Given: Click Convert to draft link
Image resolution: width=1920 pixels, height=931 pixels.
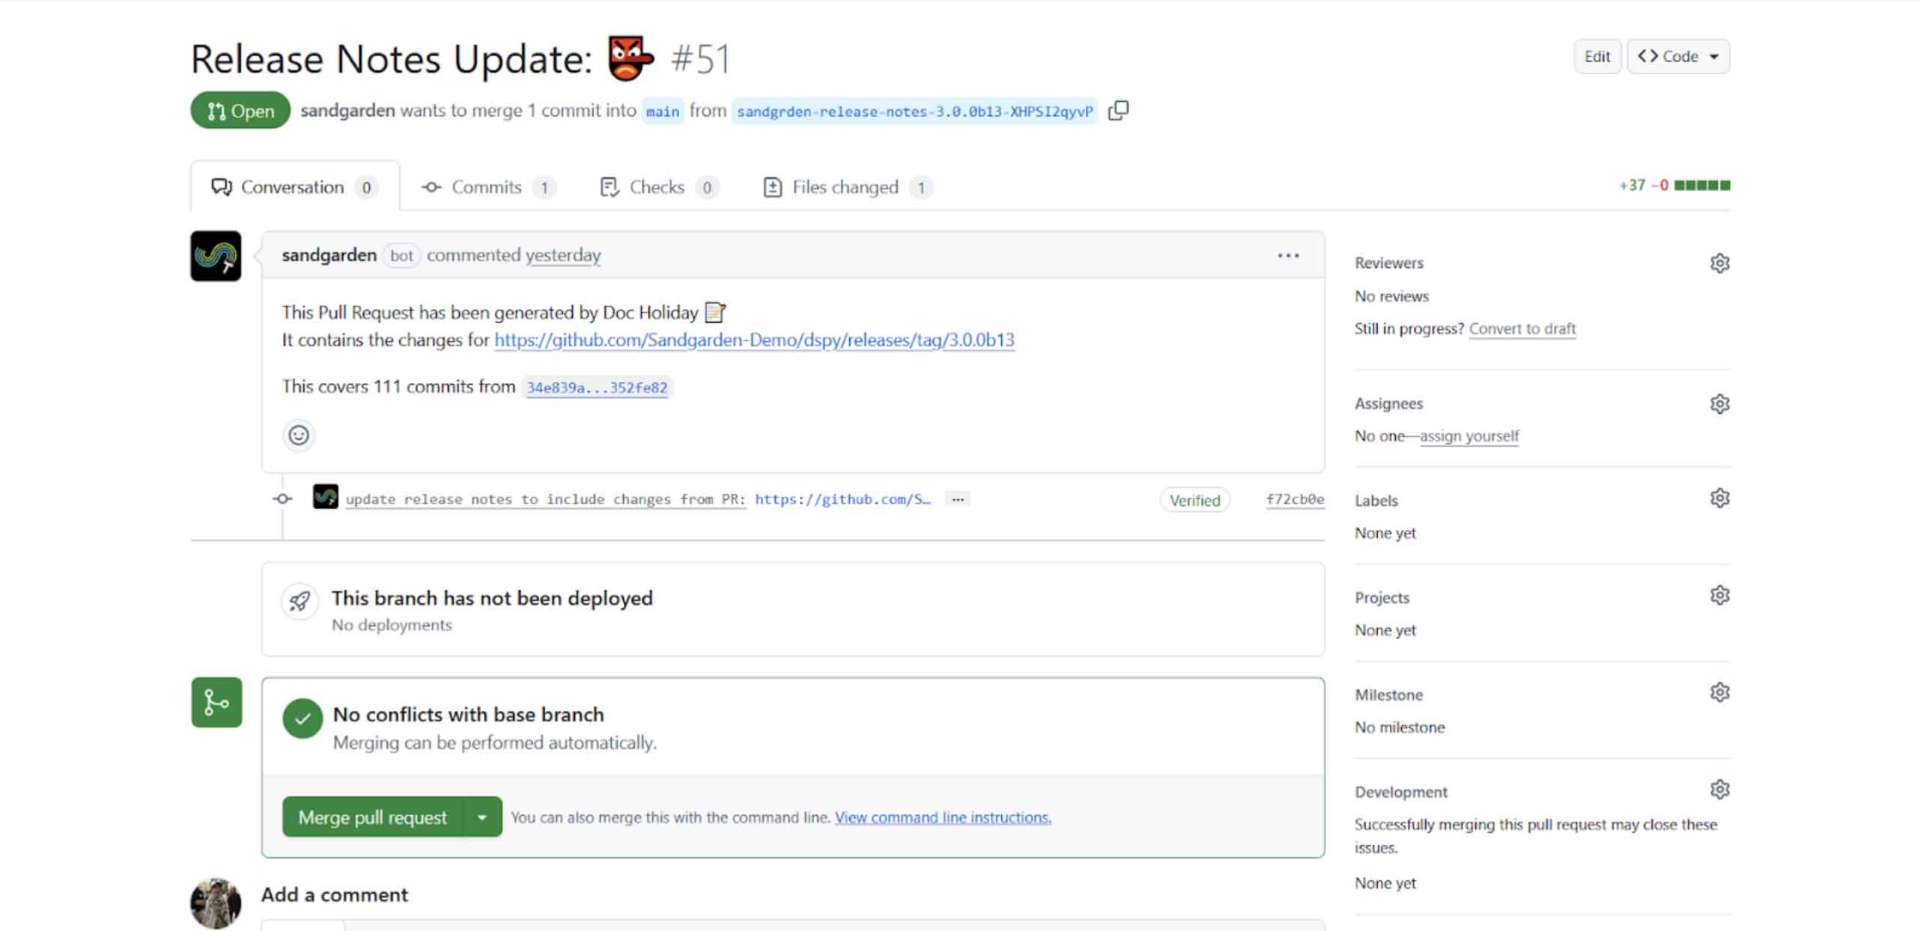Looking at the screenshot, I should click(x=1522, y=329).
